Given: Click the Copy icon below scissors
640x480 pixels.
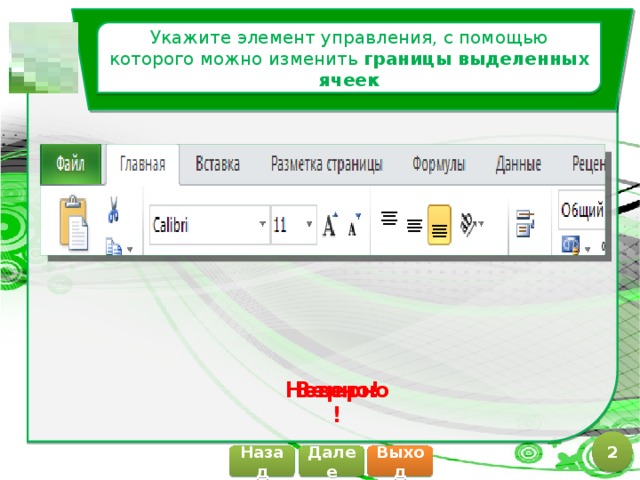Looking at the screenshot, I should click(x=113, y=247).
